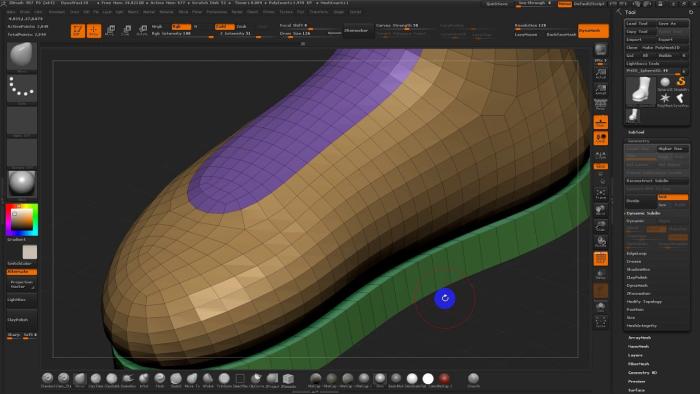This screenshot has width=700, height=394.
Task: Enable Zsub sculpt mode
Action: [x=242, y=27]
